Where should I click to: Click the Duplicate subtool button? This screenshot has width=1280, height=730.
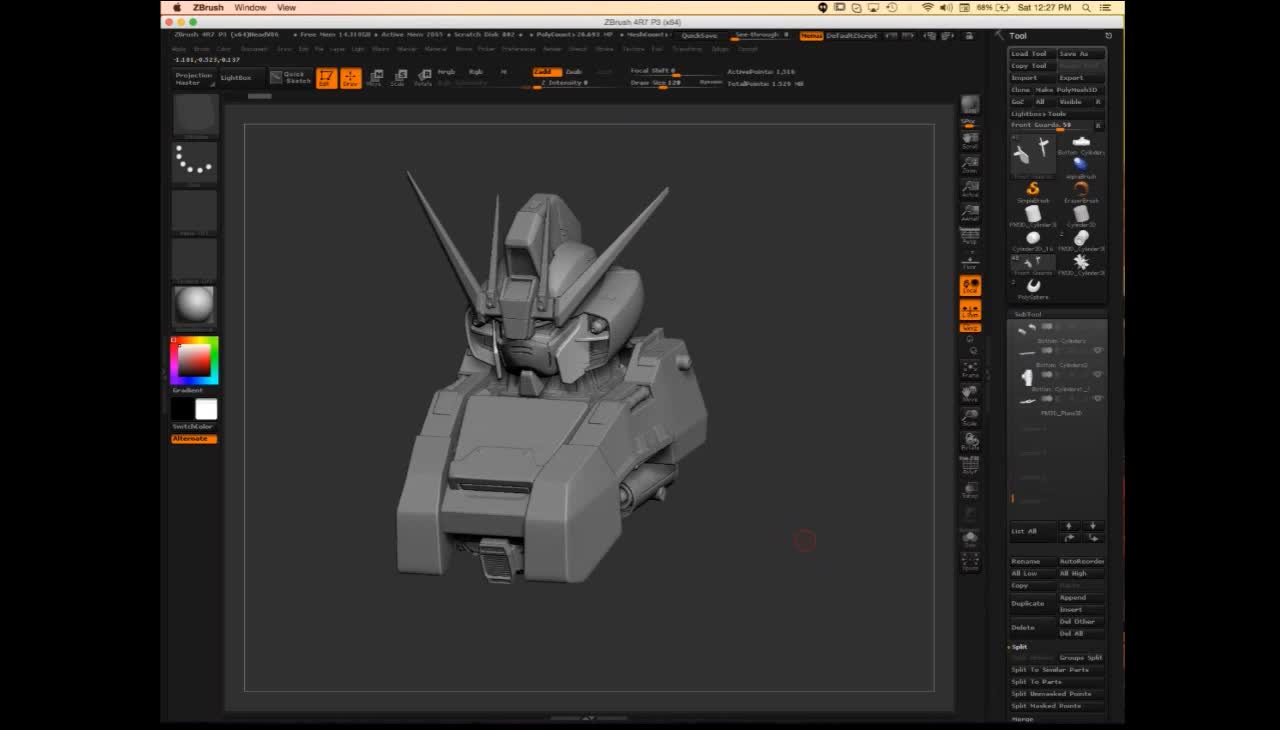click(x=1033, y=603)
